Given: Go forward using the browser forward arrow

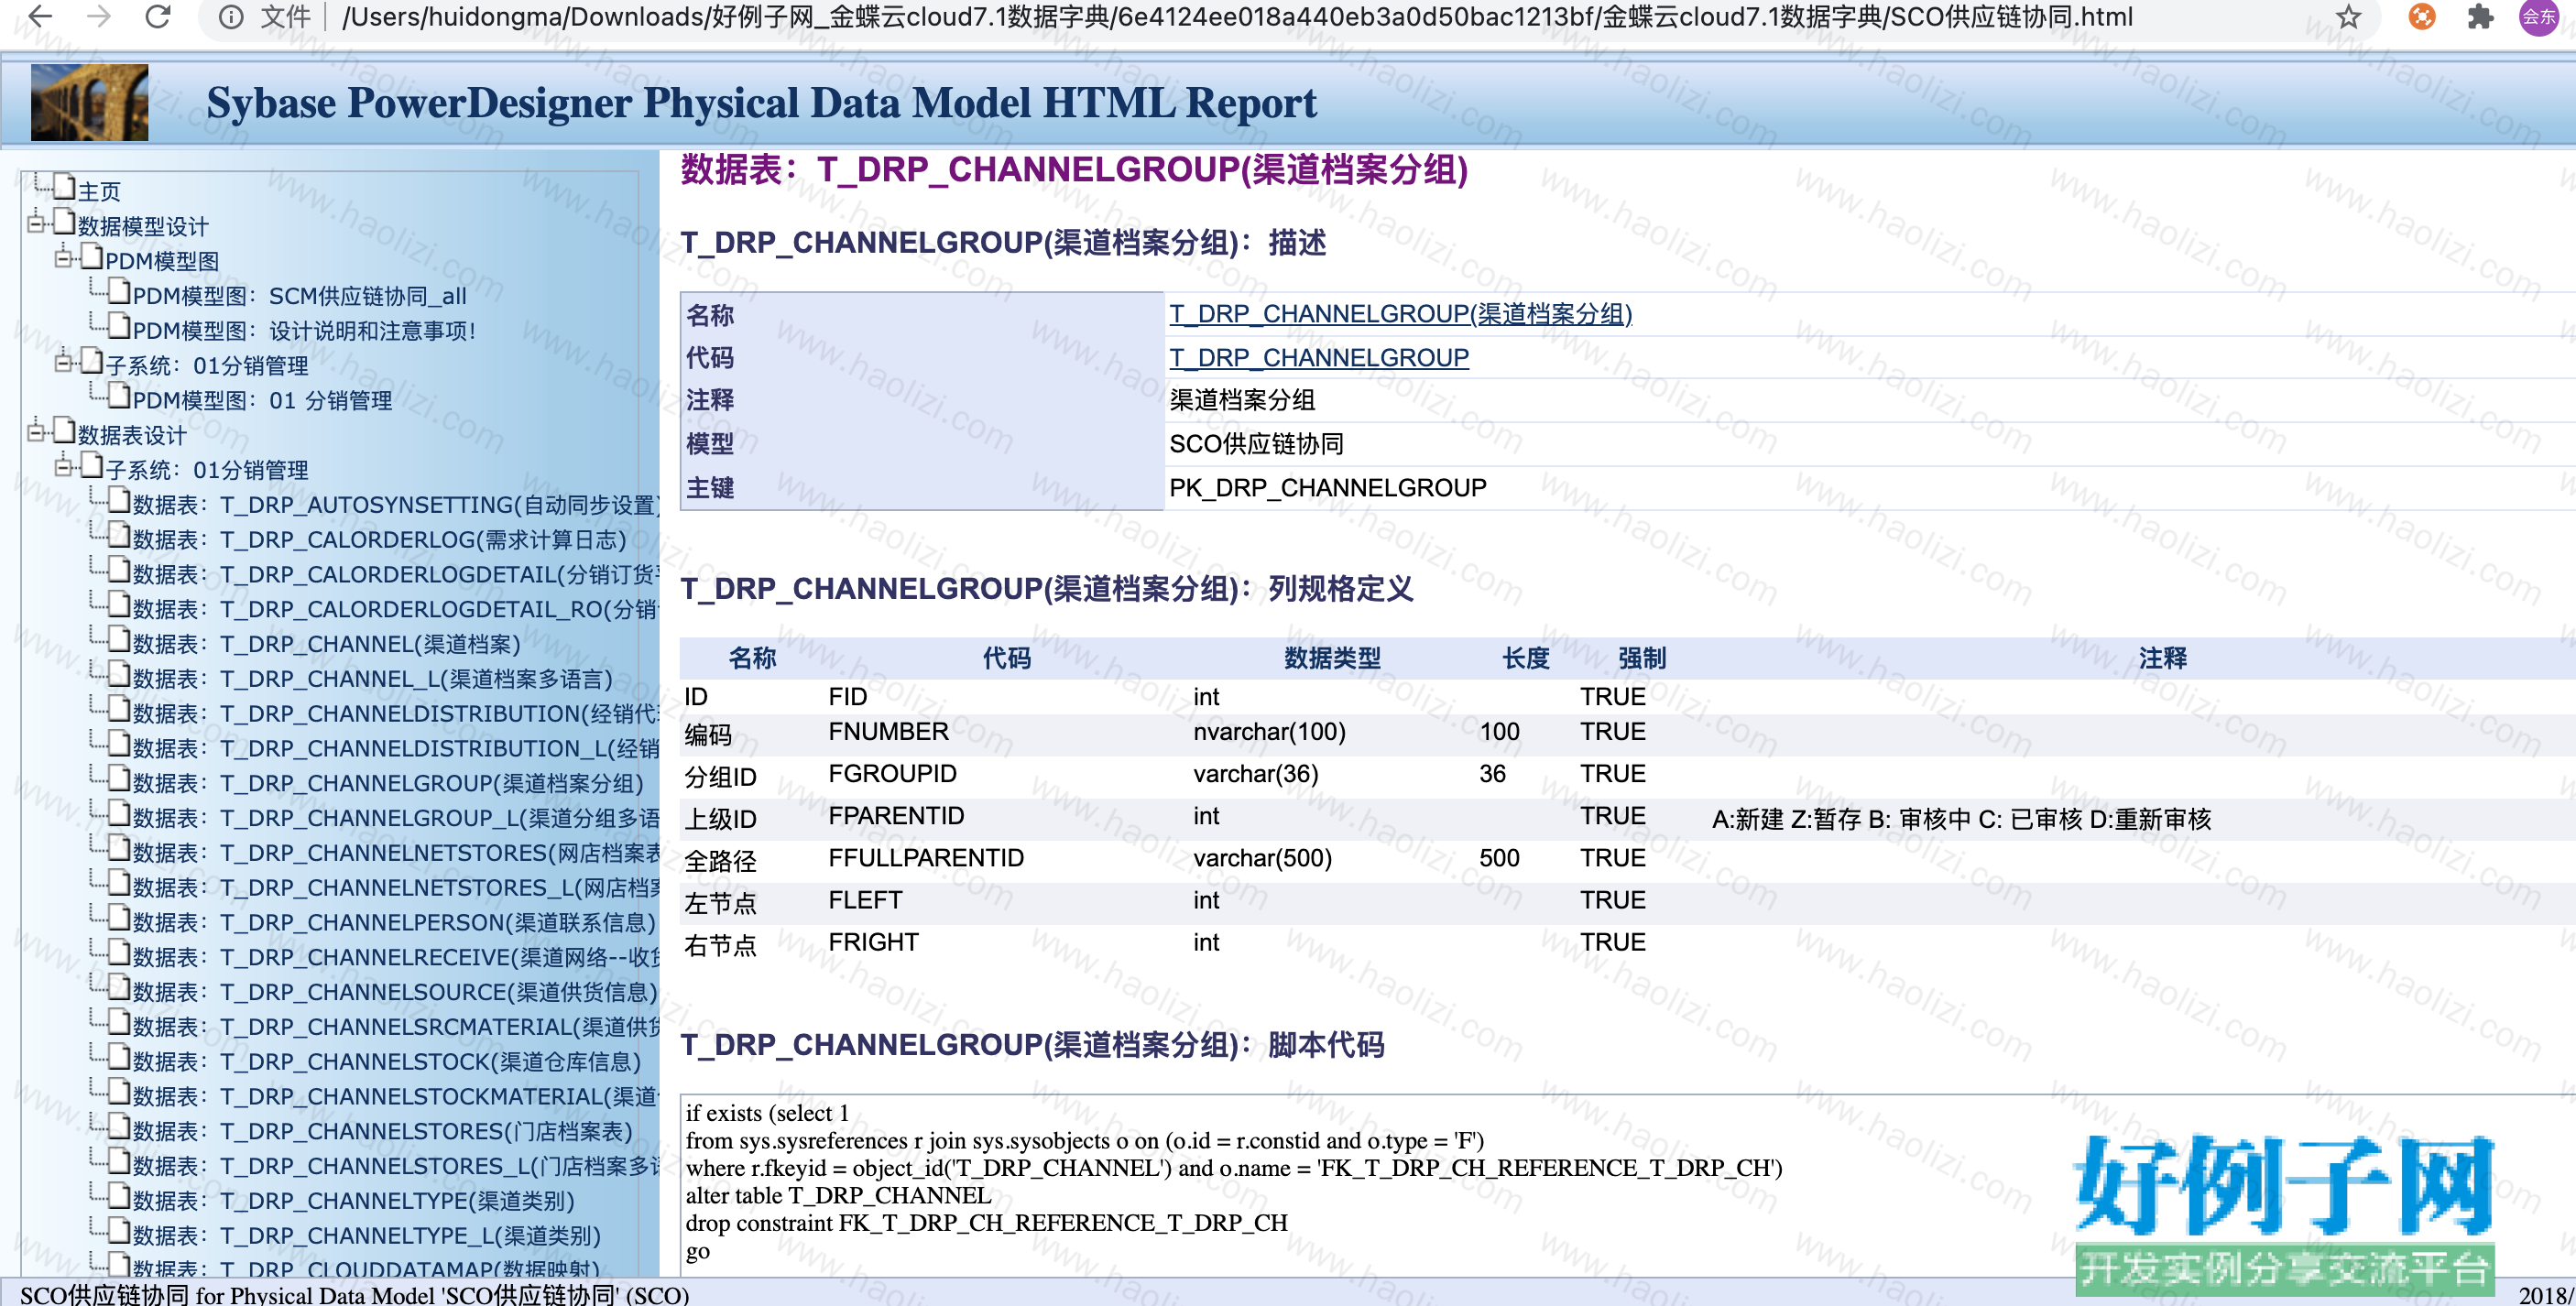Looking at the screenshot, I should click(99, 16).
